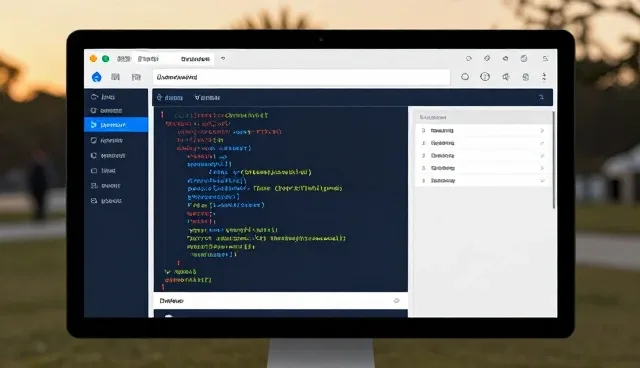Click the play-arrow icon on the highlighted sidebar item
Viewport: 640px width, 368px height.
pyautogui.click(x=93, y=125)
